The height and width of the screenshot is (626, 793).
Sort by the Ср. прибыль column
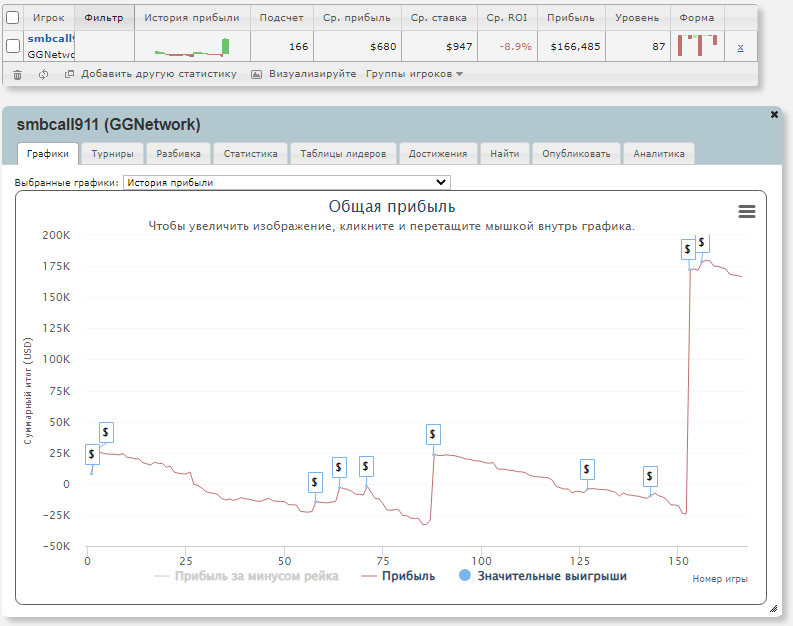[x=357, y=18]
